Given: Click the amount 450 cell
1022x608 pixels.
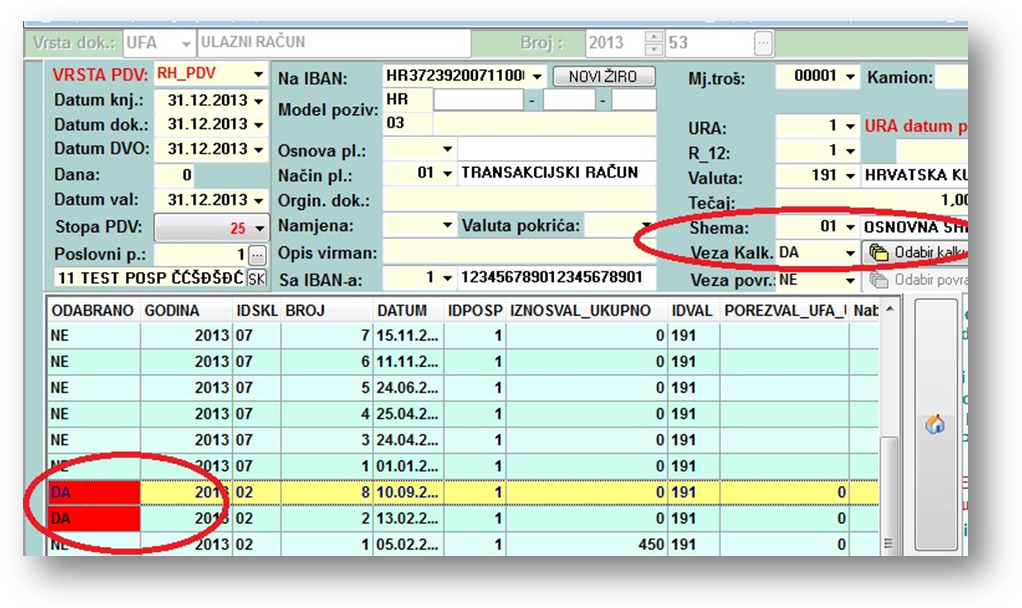Looking at the screenshot, I should coord(587,544).
